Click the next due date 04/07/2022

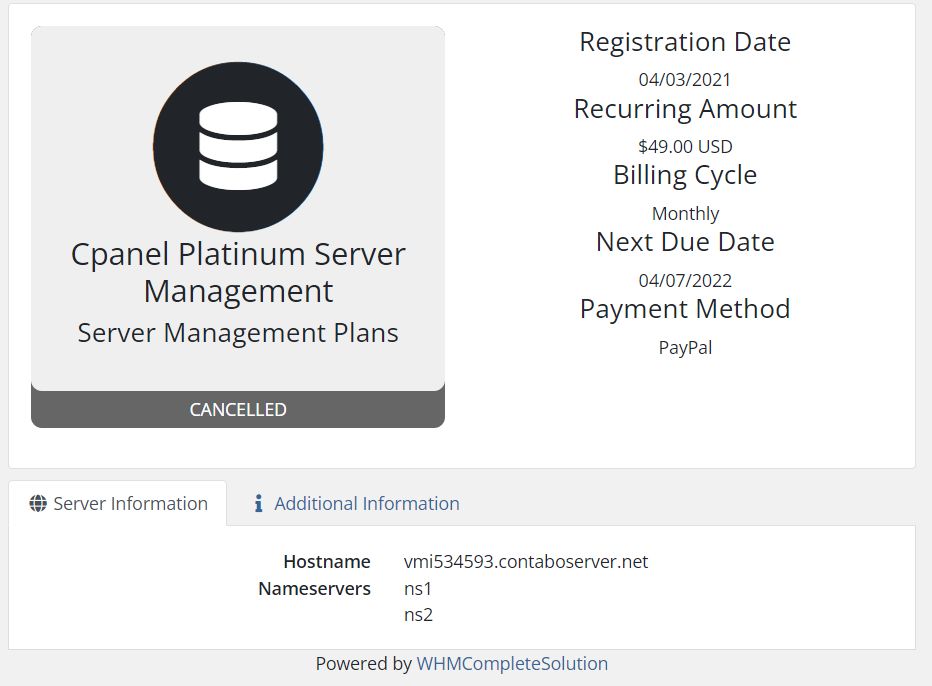685,281
